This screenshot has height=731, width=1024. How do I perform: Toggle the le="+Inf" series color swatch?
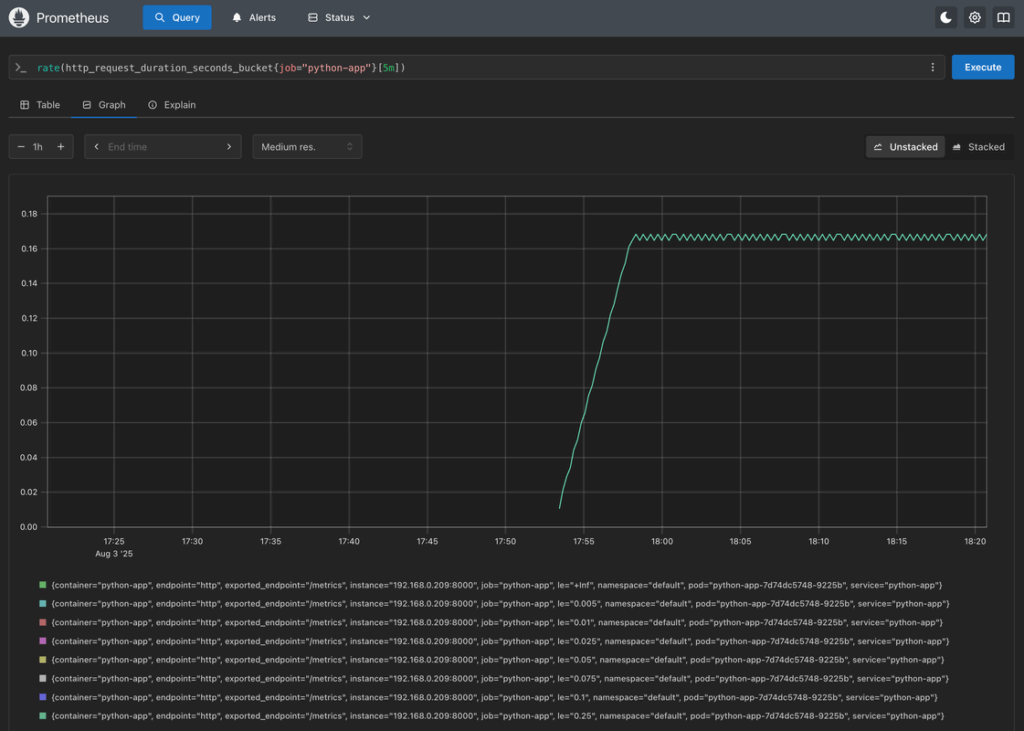(42, 585)
